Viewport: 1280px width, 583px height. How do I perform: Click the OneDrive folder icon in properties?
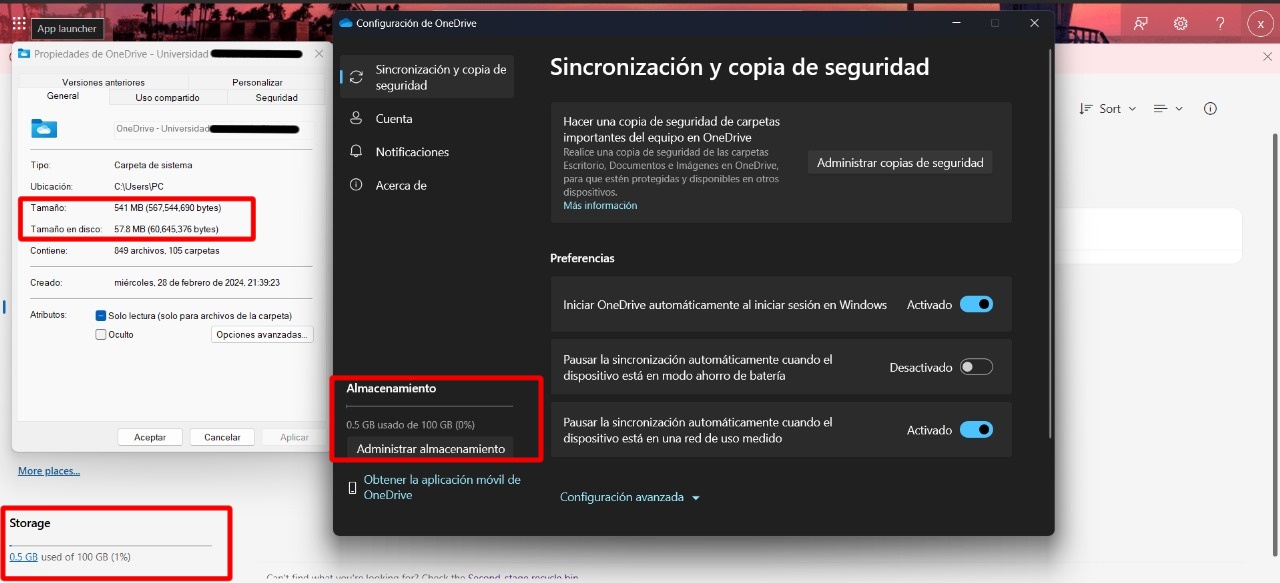(x=44, y=128)
